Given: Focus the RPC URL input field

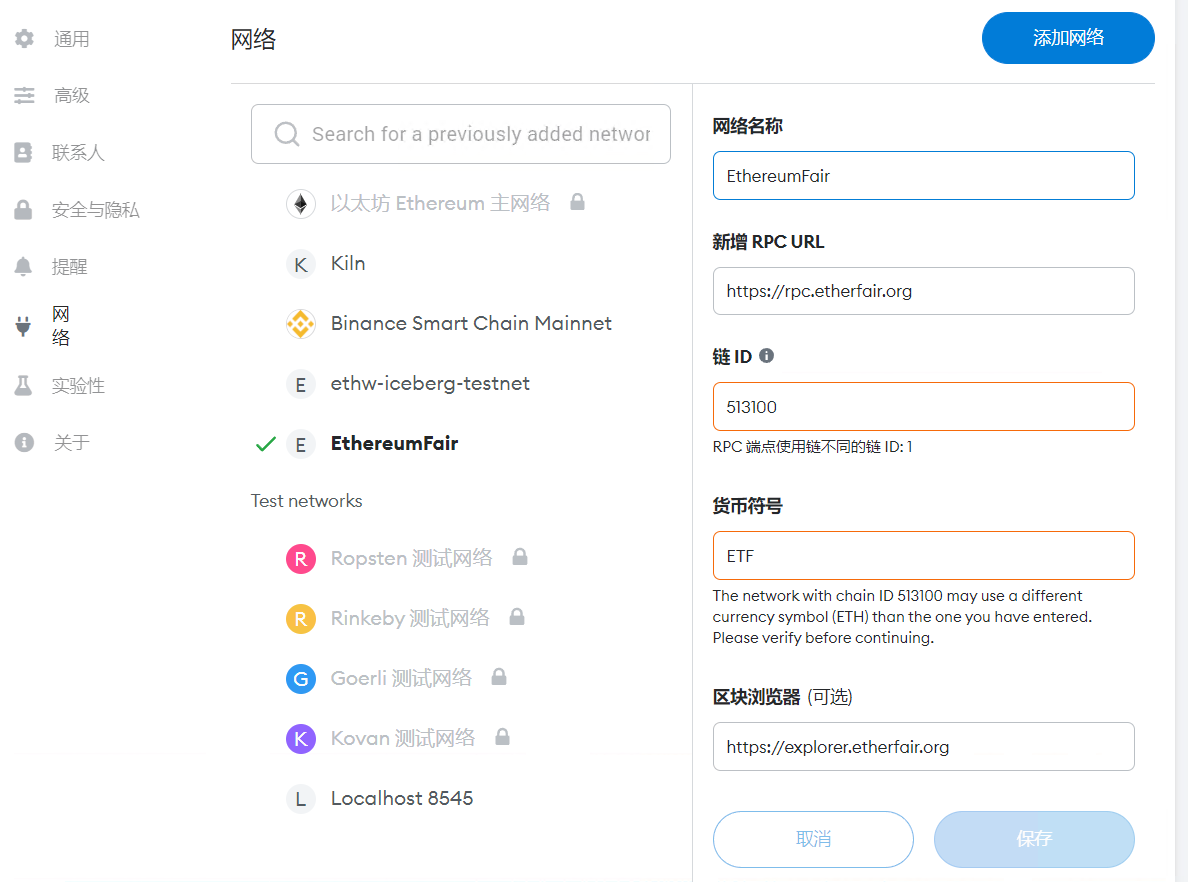Looking at the screenshot, I should (x=923, y=291).
